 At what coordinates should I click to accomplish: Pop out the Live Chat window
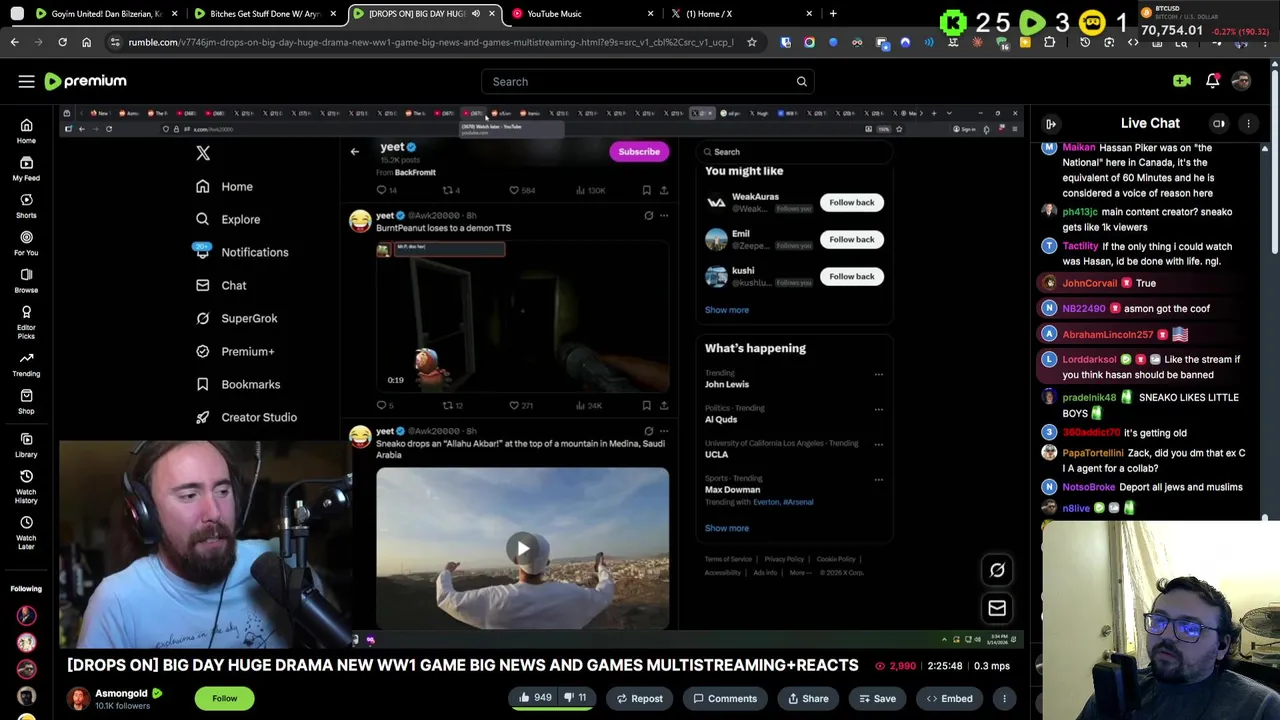coord(1219,123)
